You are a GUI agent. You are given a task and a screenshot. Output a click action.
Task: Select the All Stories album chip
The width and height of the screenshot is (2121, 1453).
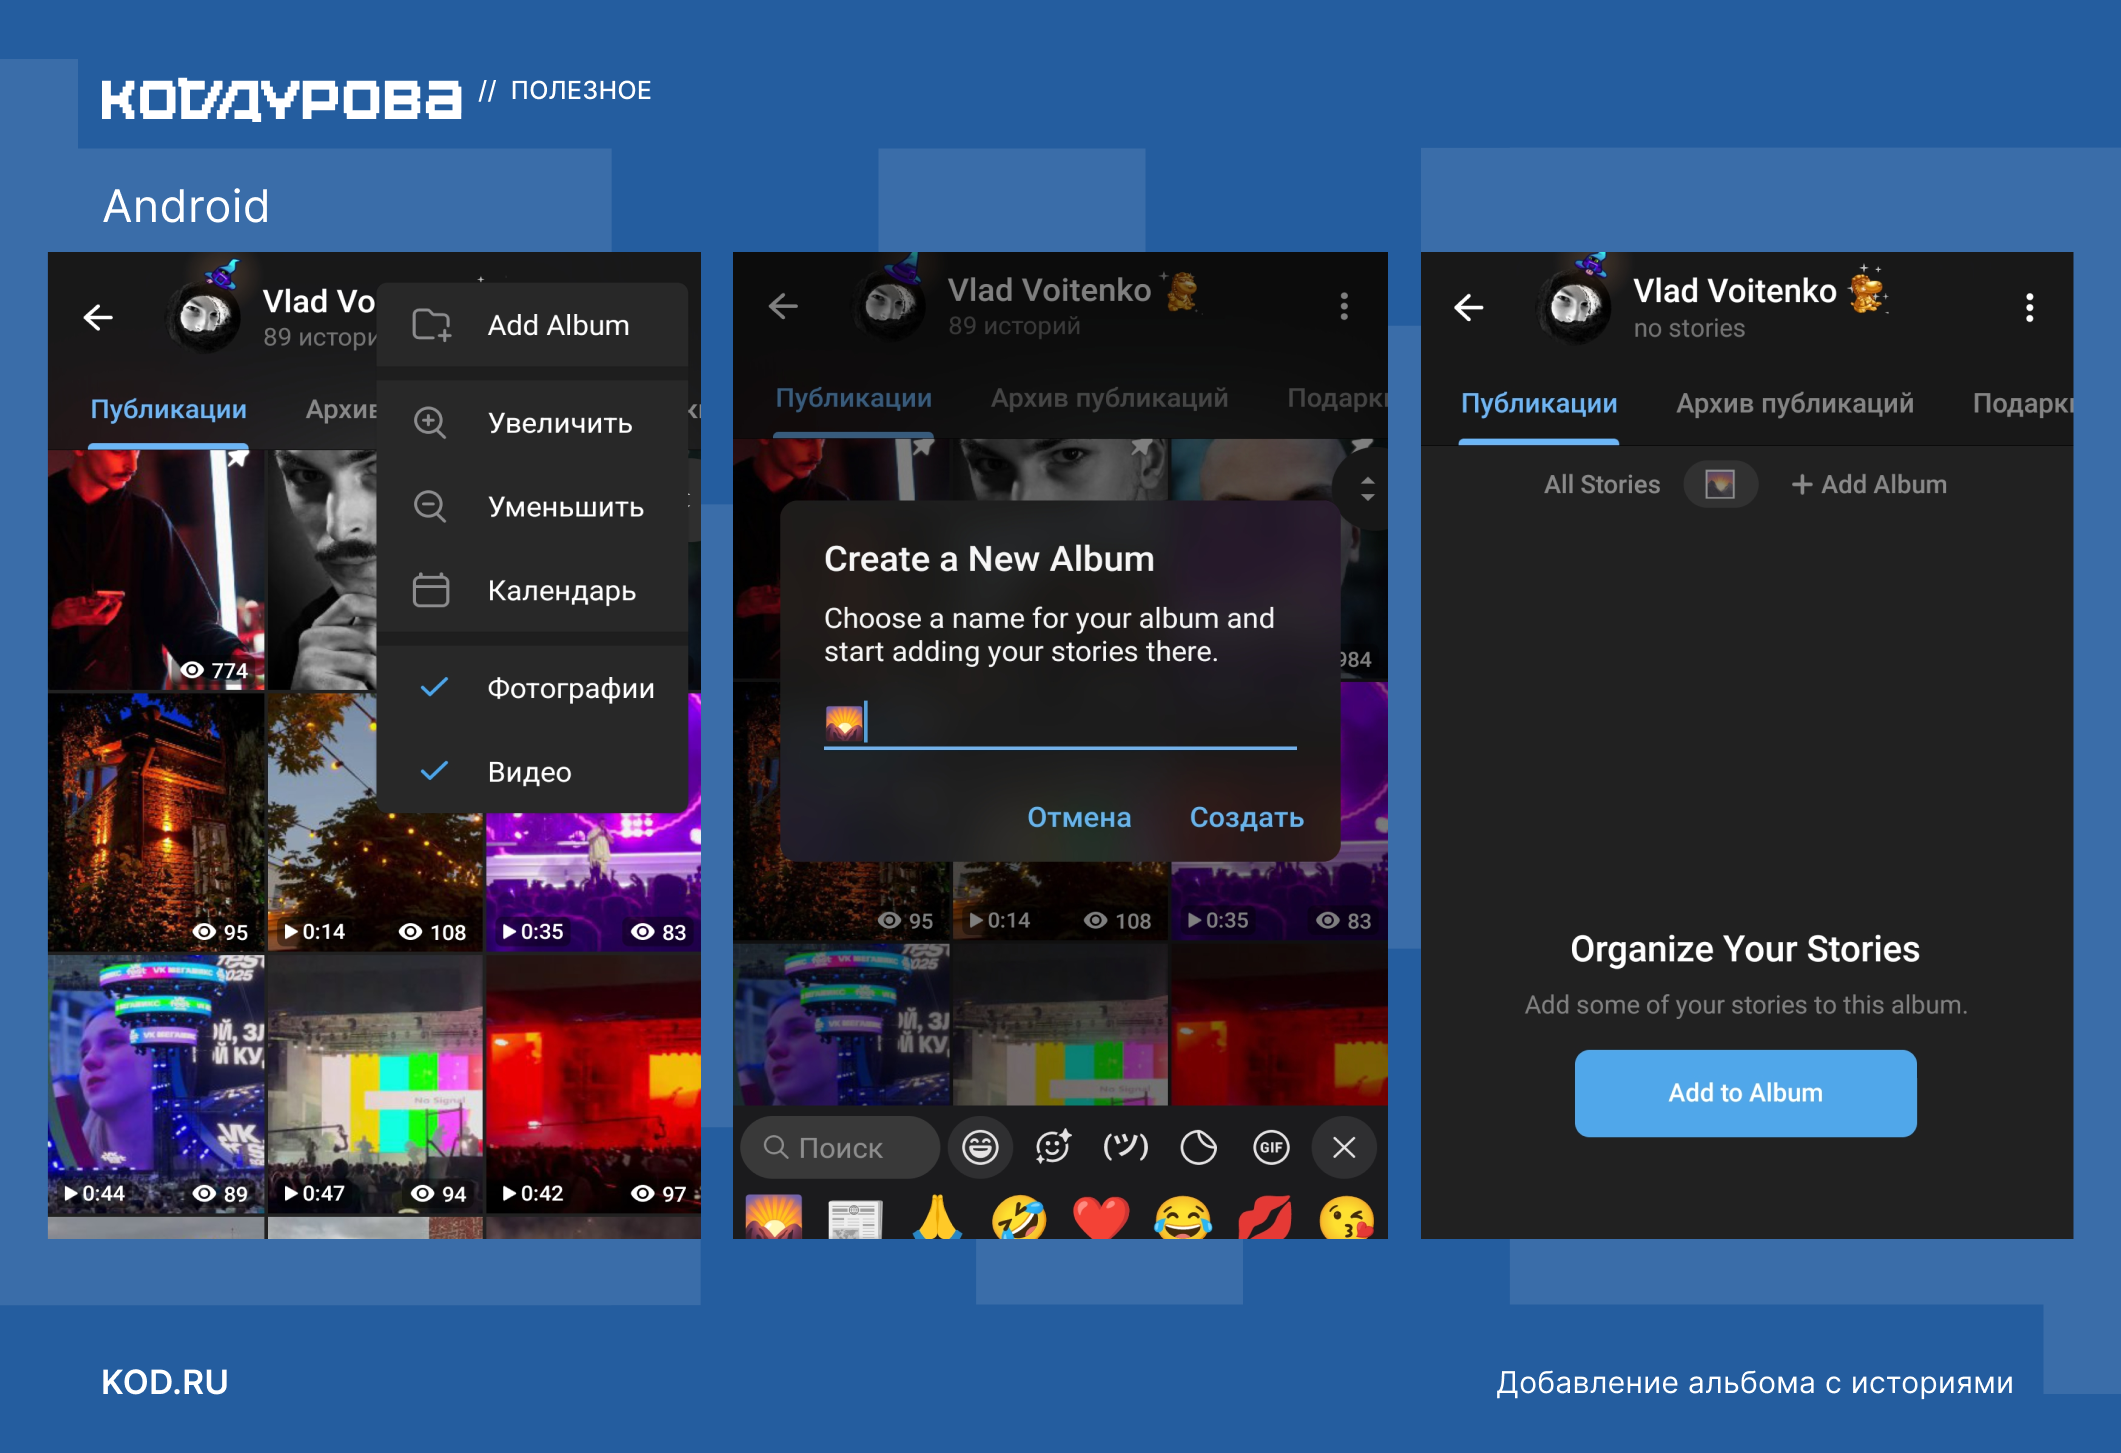tap(1601, 484)
